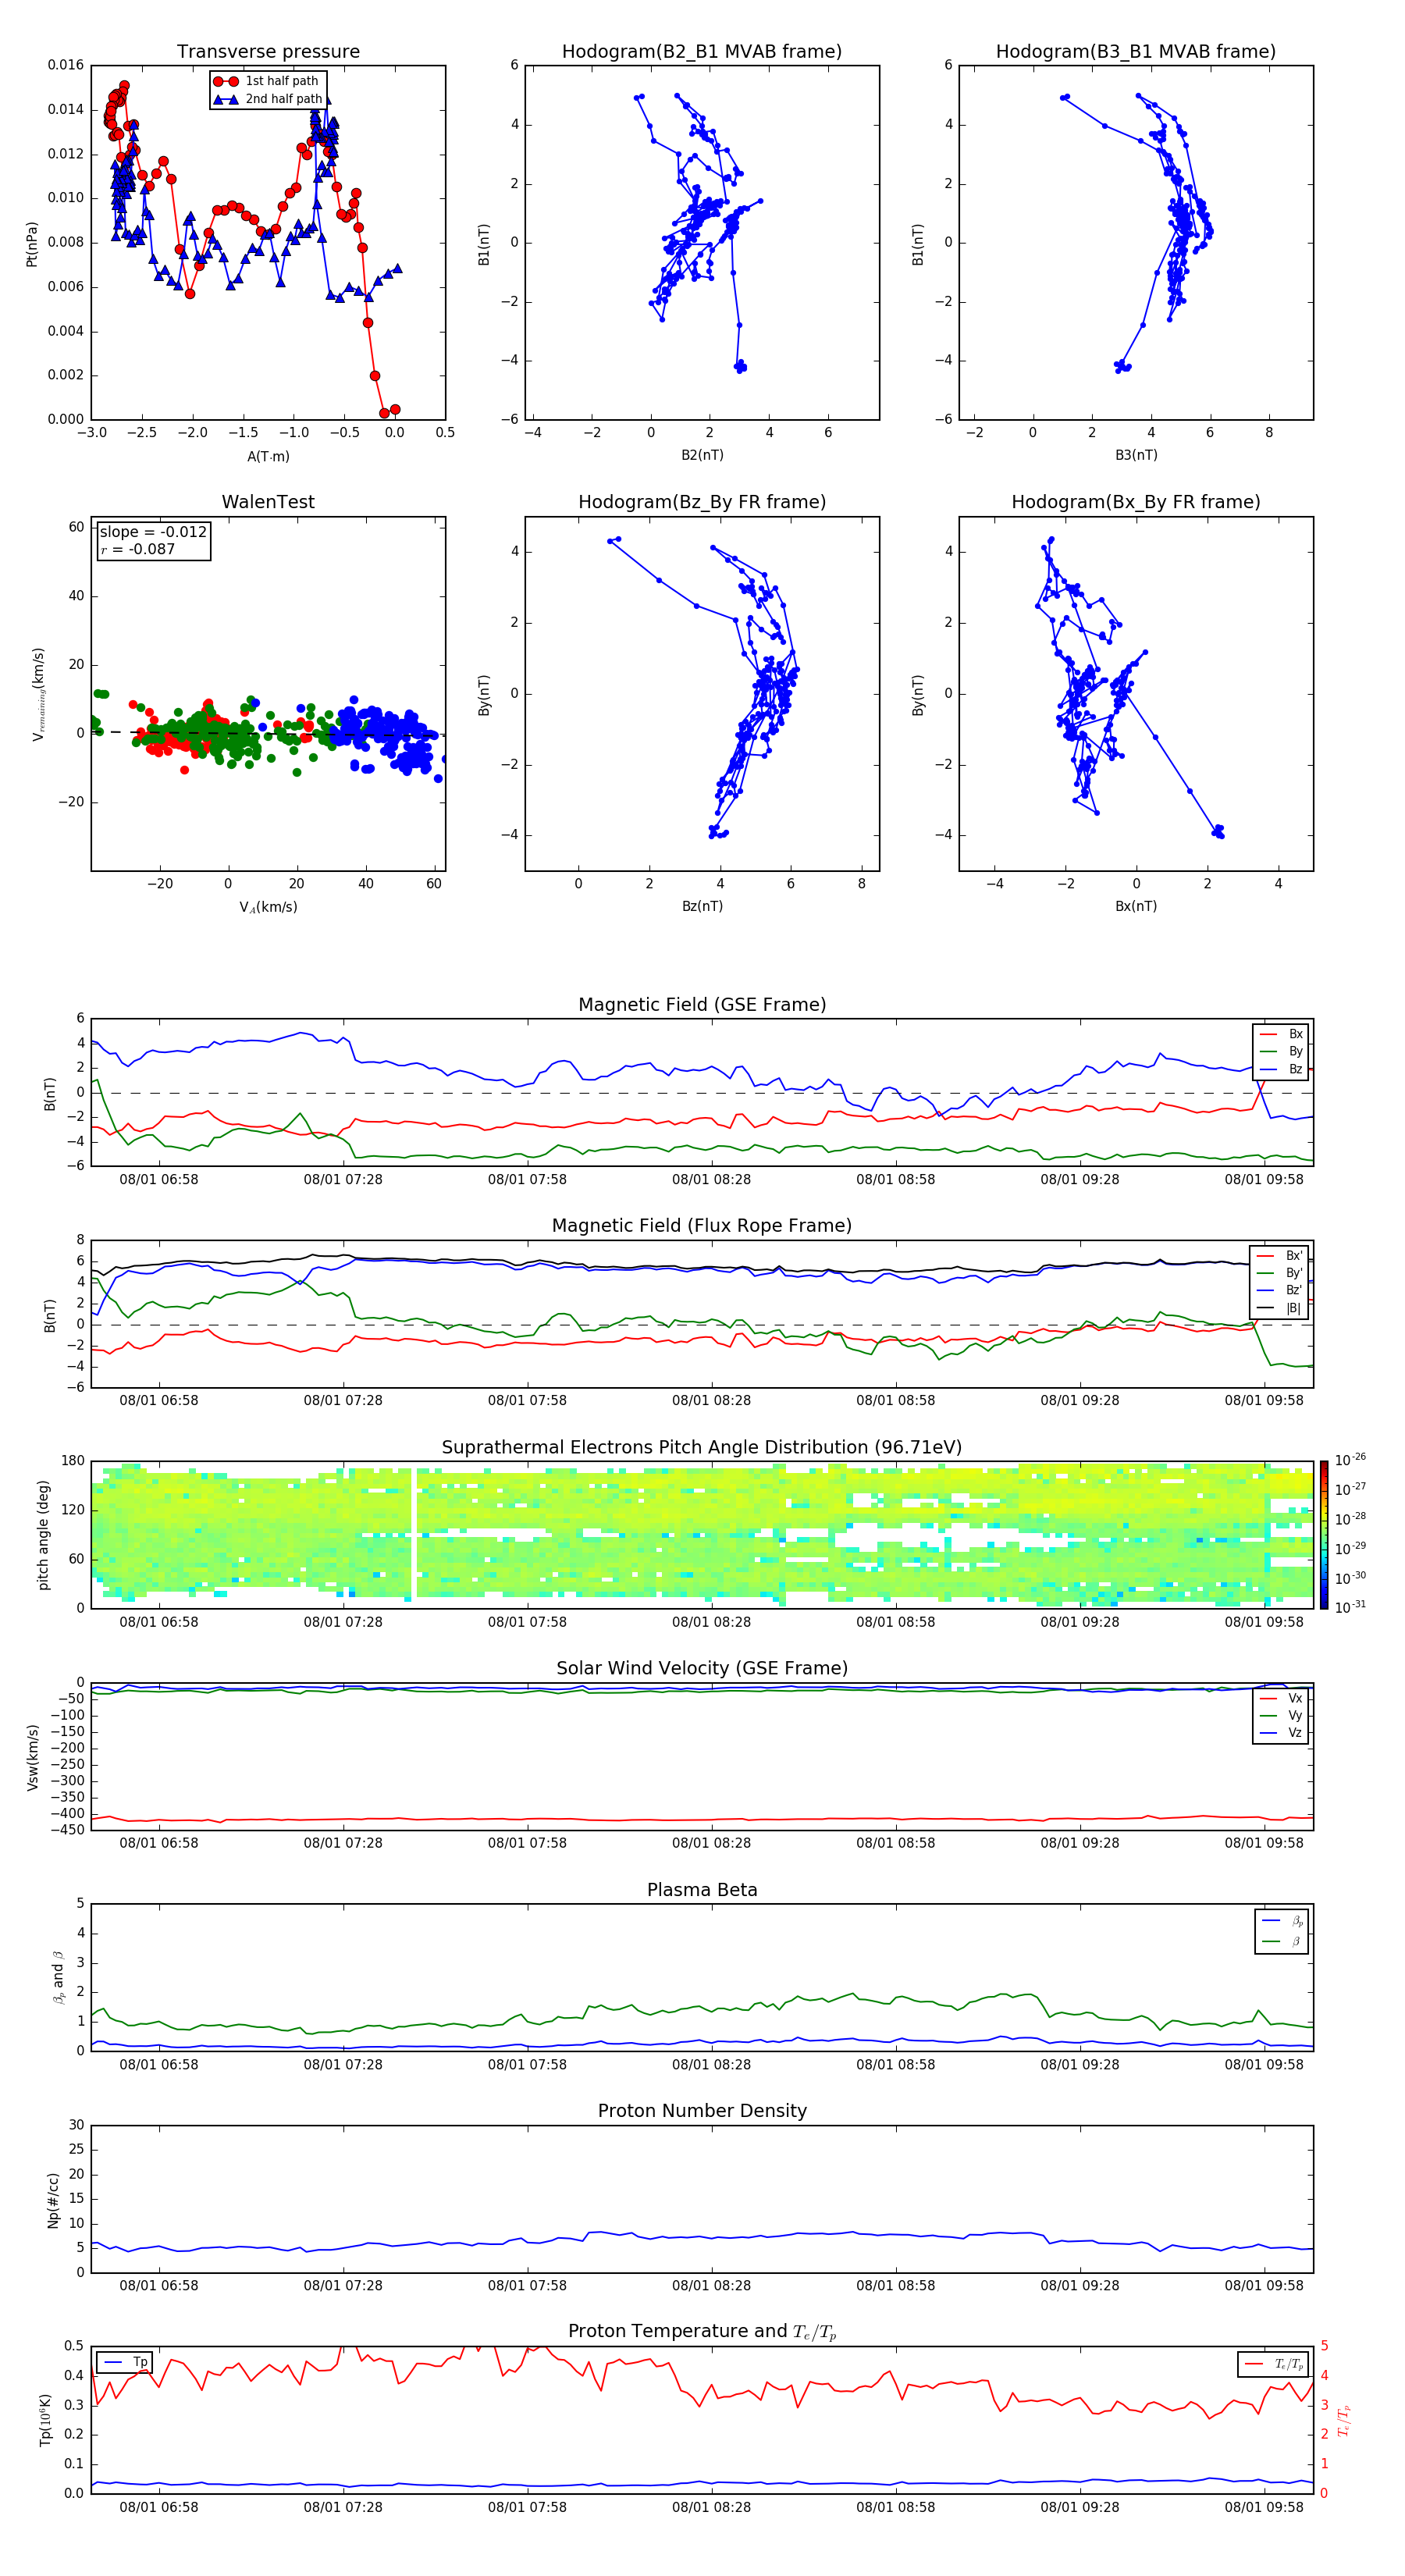Click the 'Hodogram(B3_B1 MVAB frame)' title
Image resolution: width=1405 pixels, height=2576 pixels.
pyautogui.click(x=1136, y=52)
